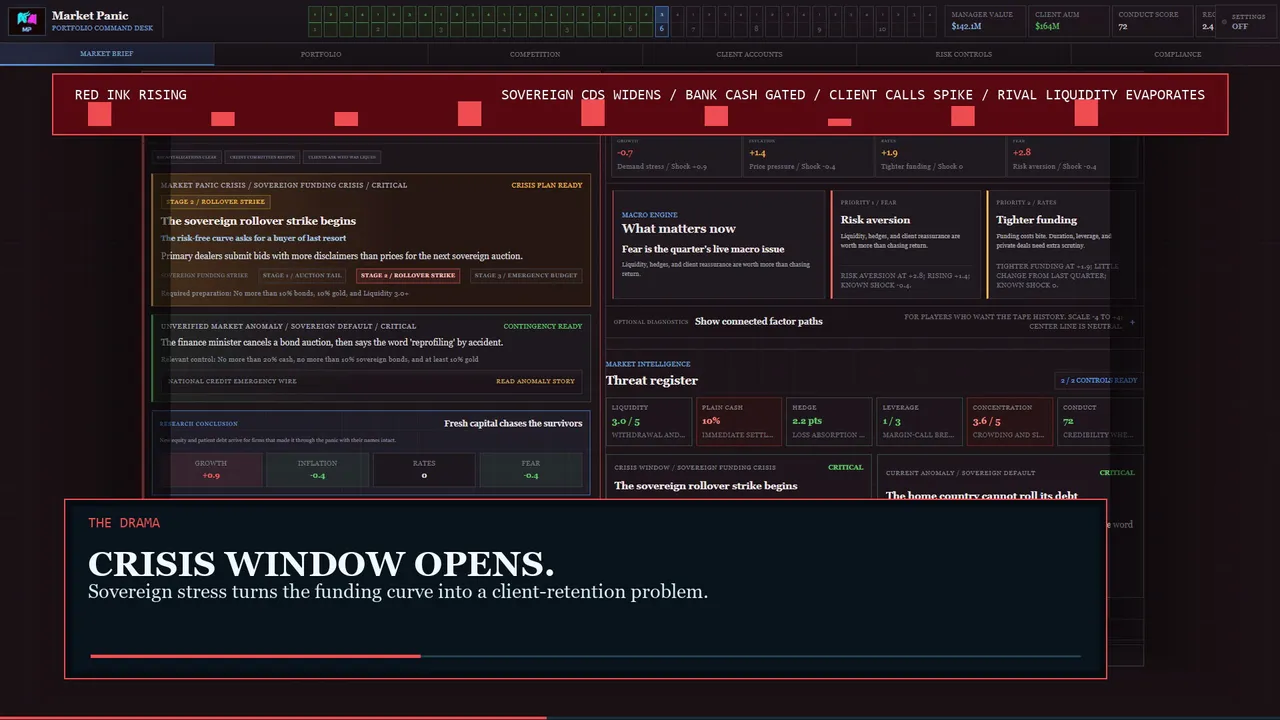Click lower The sovereign rollover strike begins card
Viewport: 1280px width, 720px height.
click(738, 478)
